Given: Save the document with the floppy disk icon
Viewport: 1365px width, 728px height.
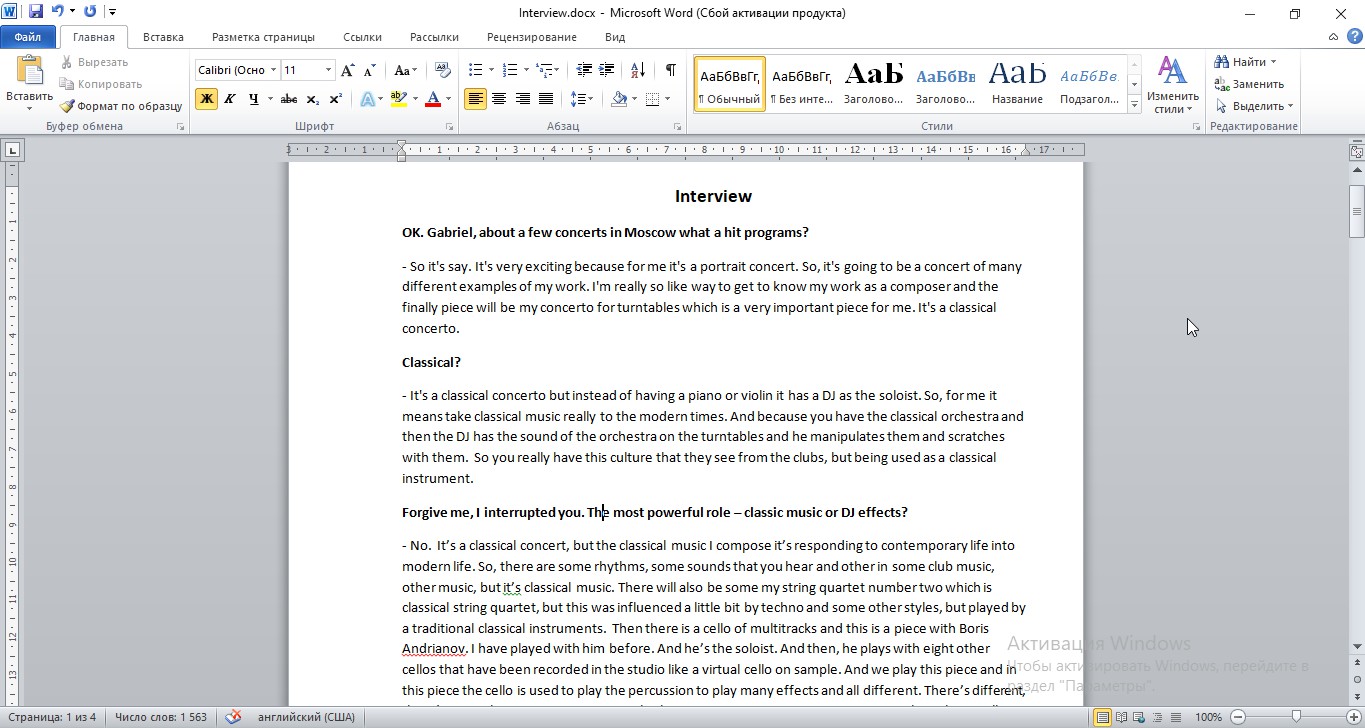Looking at the screenshot, I should coord(36,12).
